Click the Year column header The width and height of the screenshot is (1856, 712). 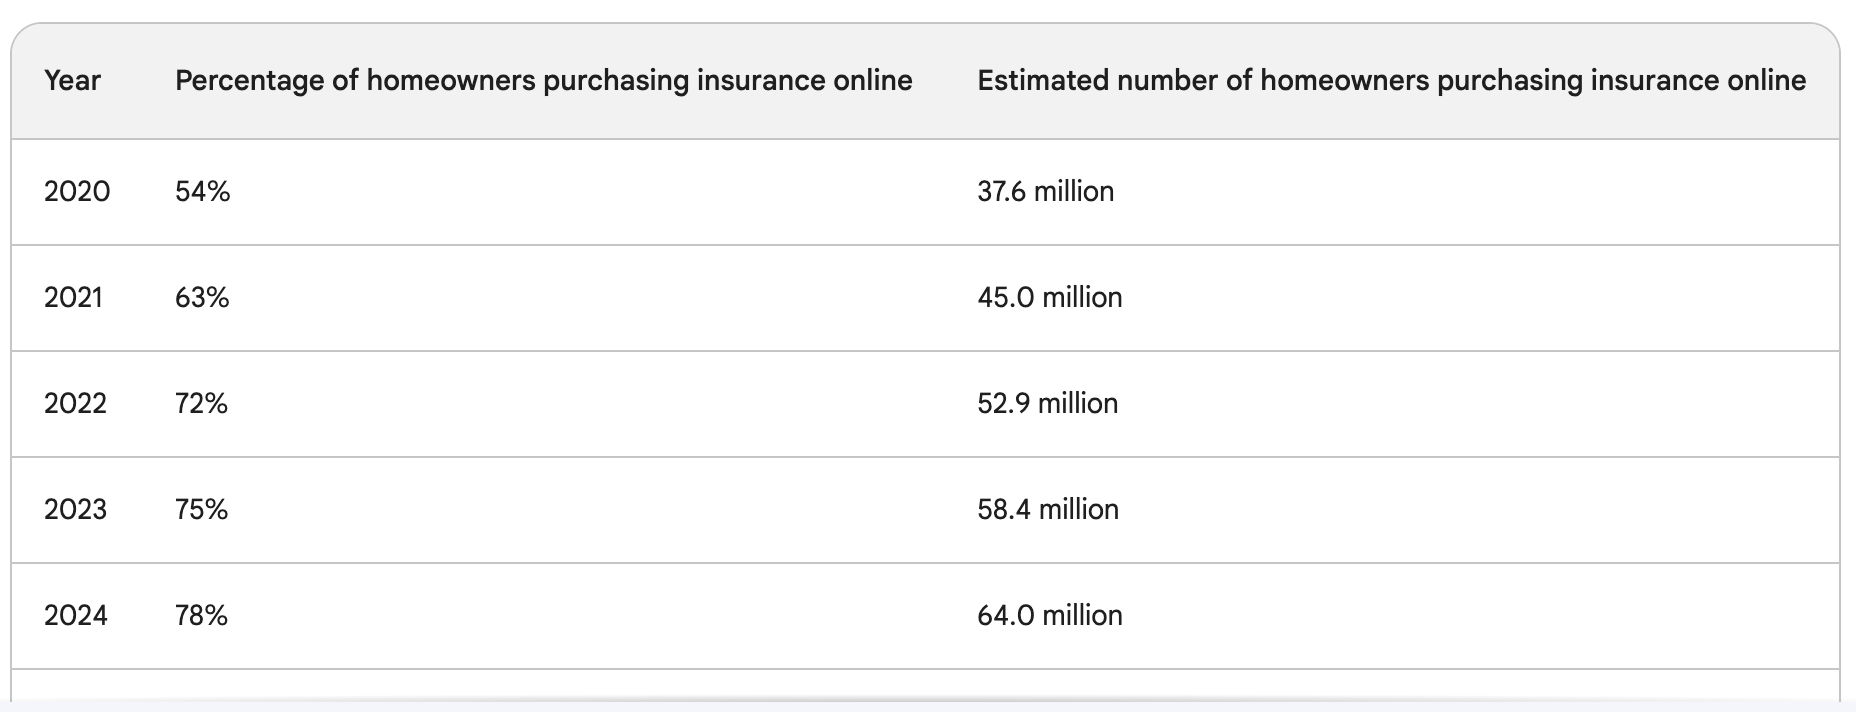[x=72, y=81]
